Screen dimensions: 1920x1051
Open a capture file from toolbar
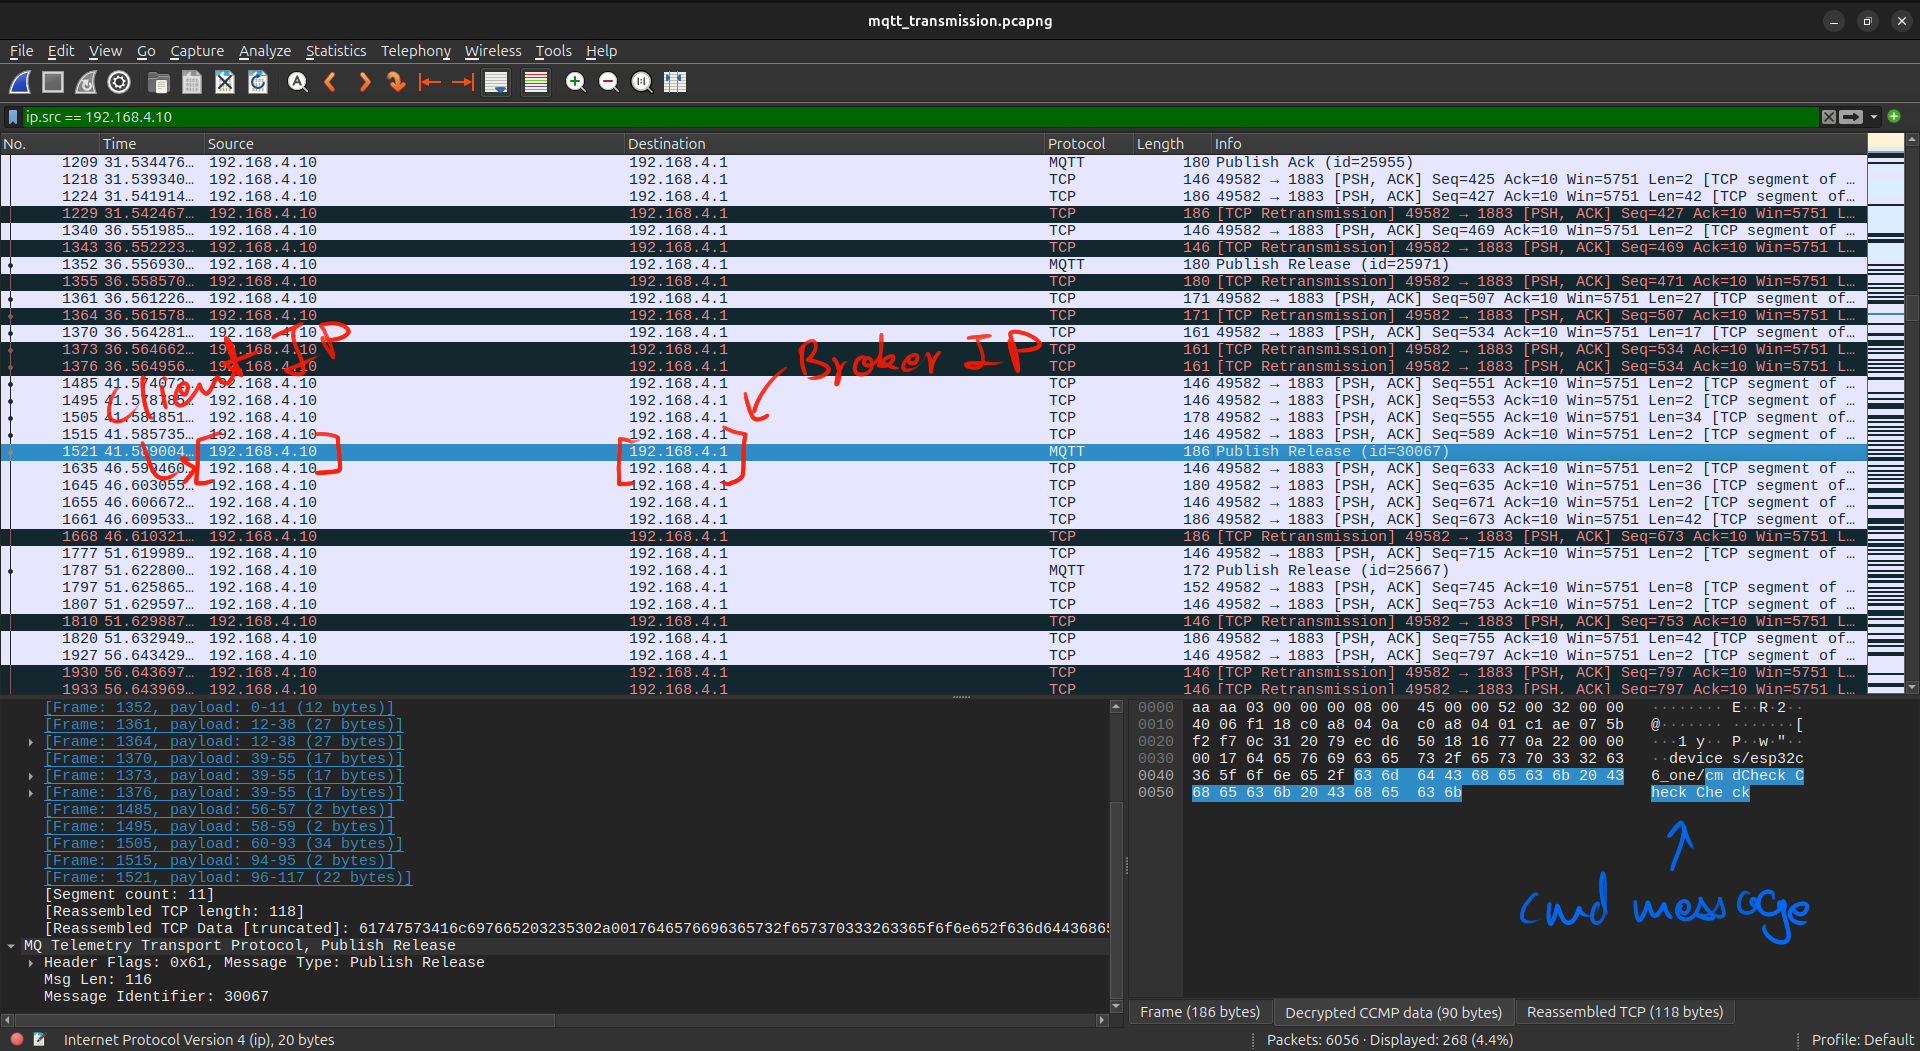(158, 83)
